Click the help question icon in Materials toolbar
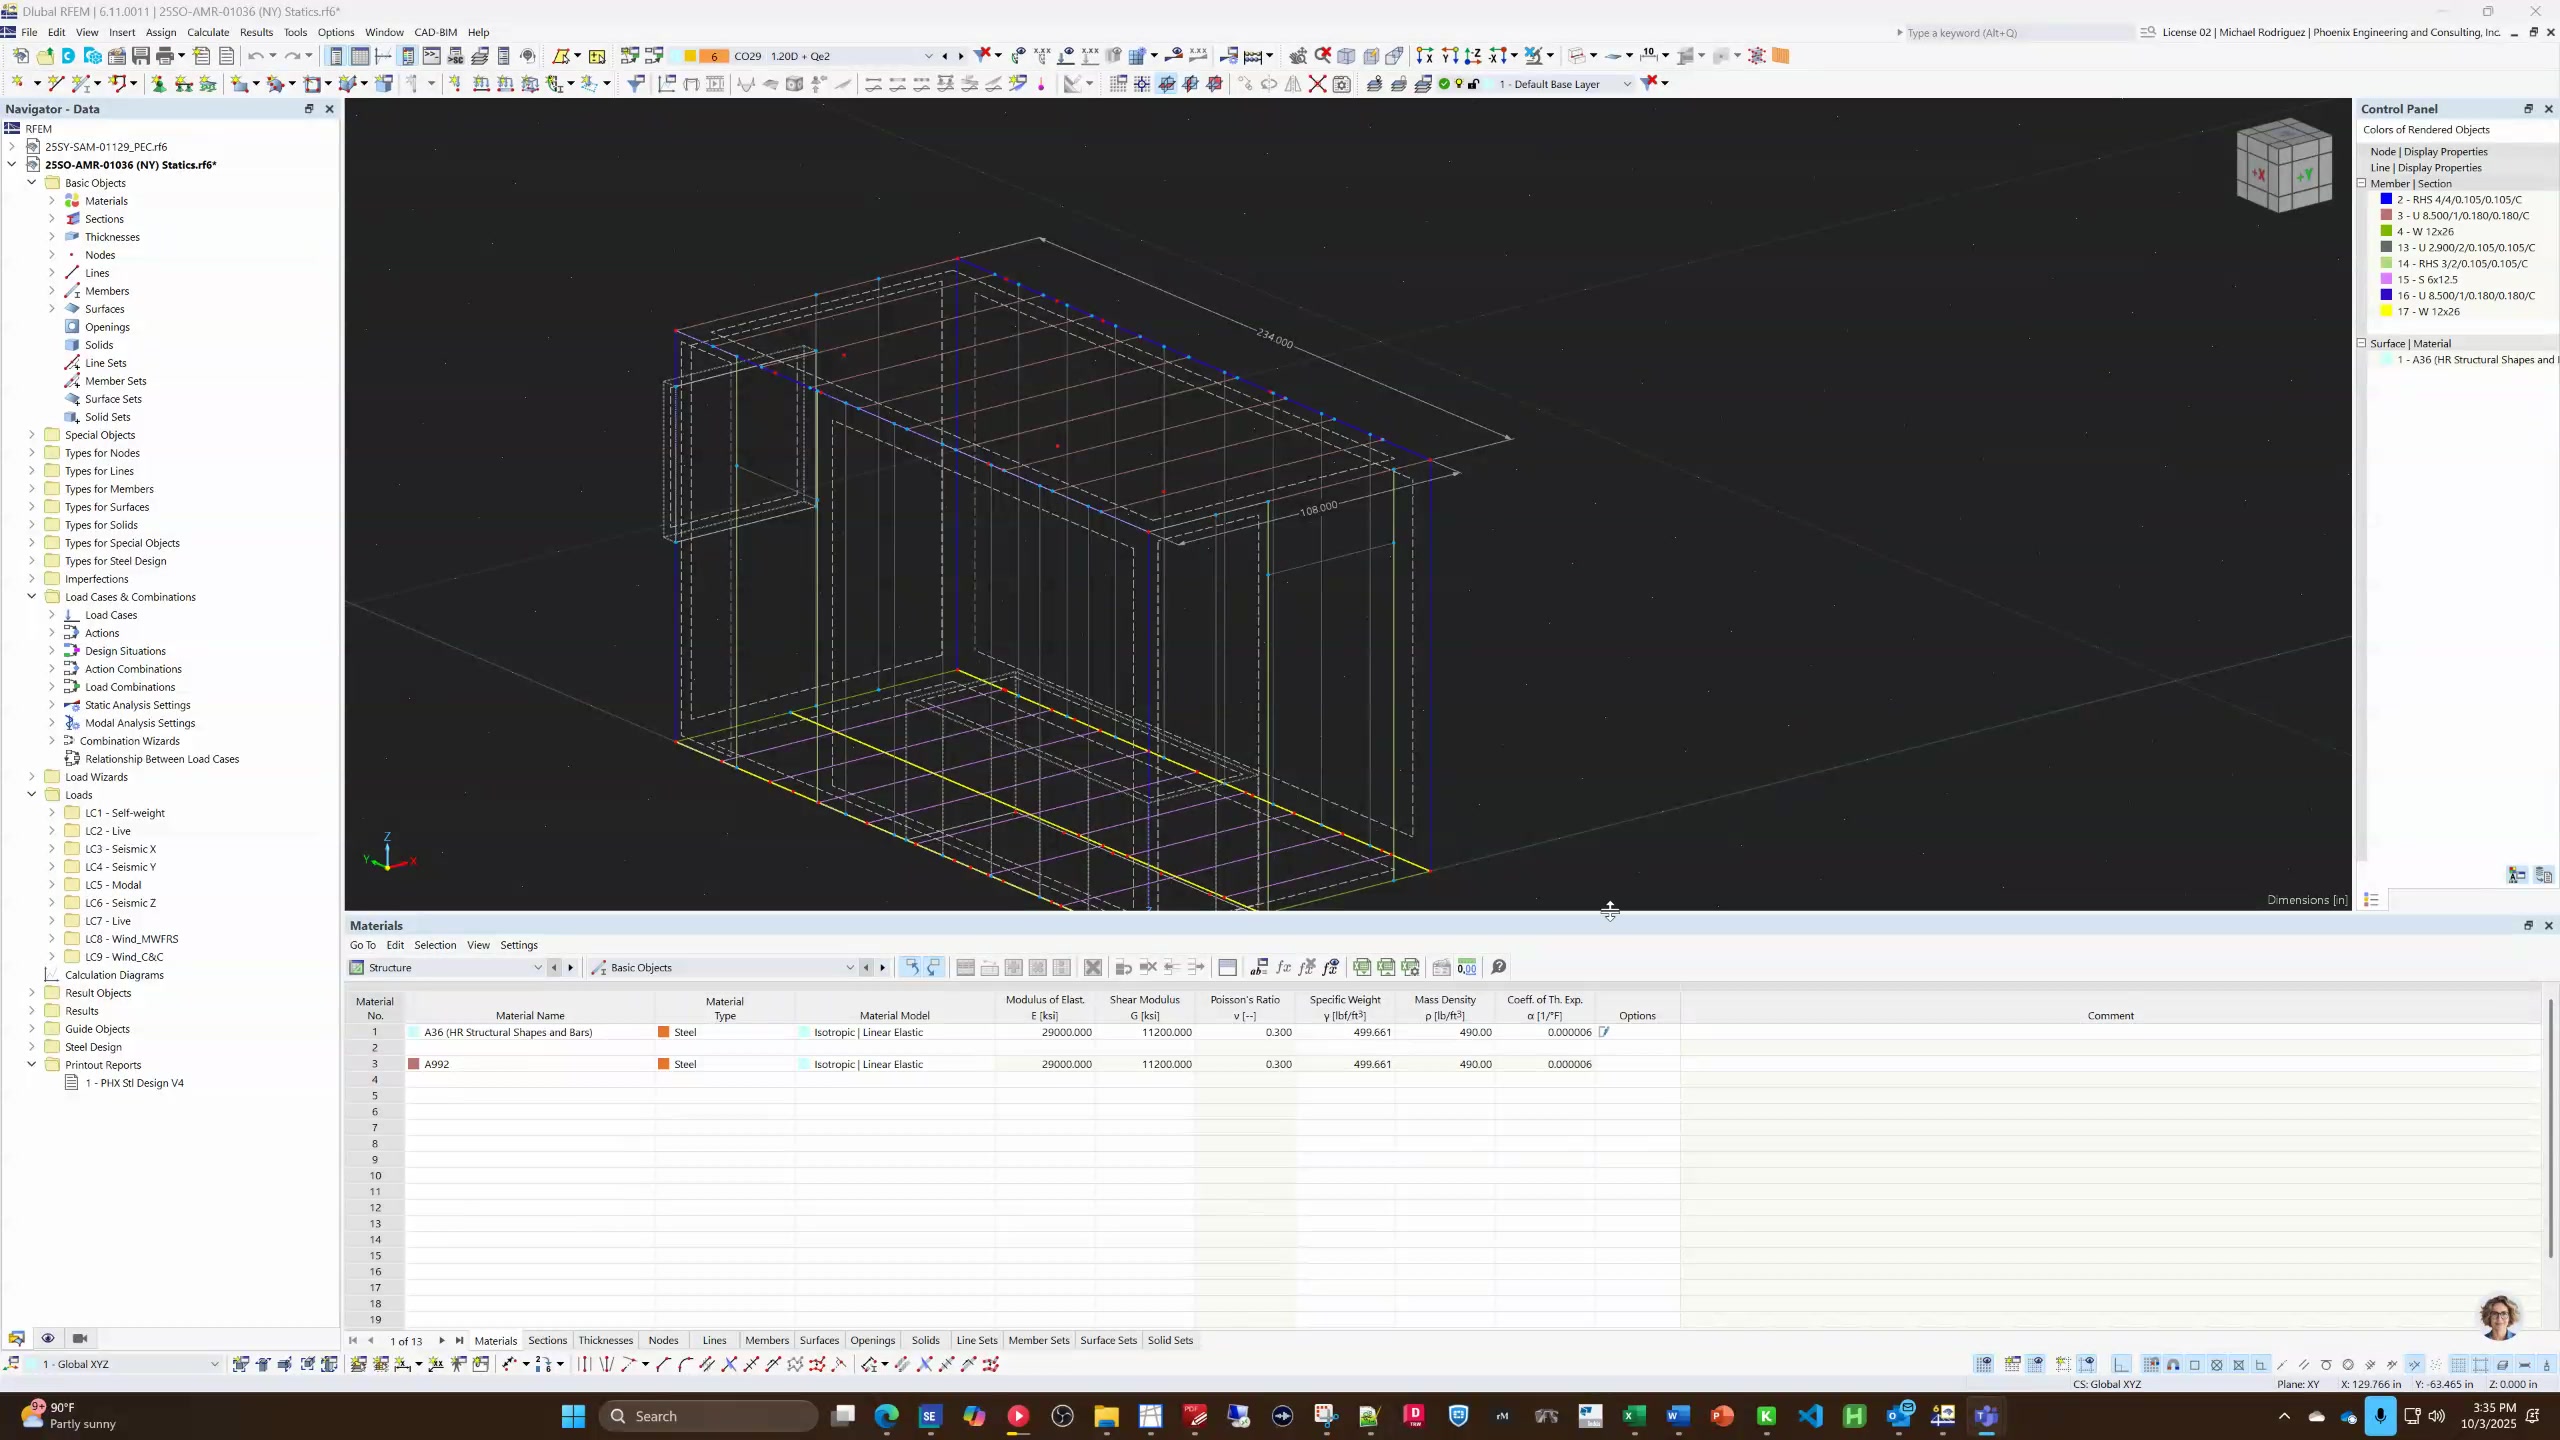Image resolution: width=2560 pixels, height=1440 pixels. click(x=1499, y=967)
